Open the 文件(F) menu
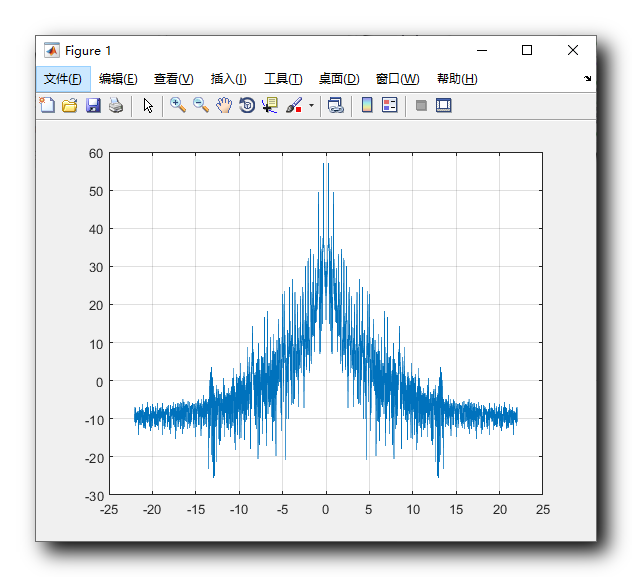 (x=63, y=79)
